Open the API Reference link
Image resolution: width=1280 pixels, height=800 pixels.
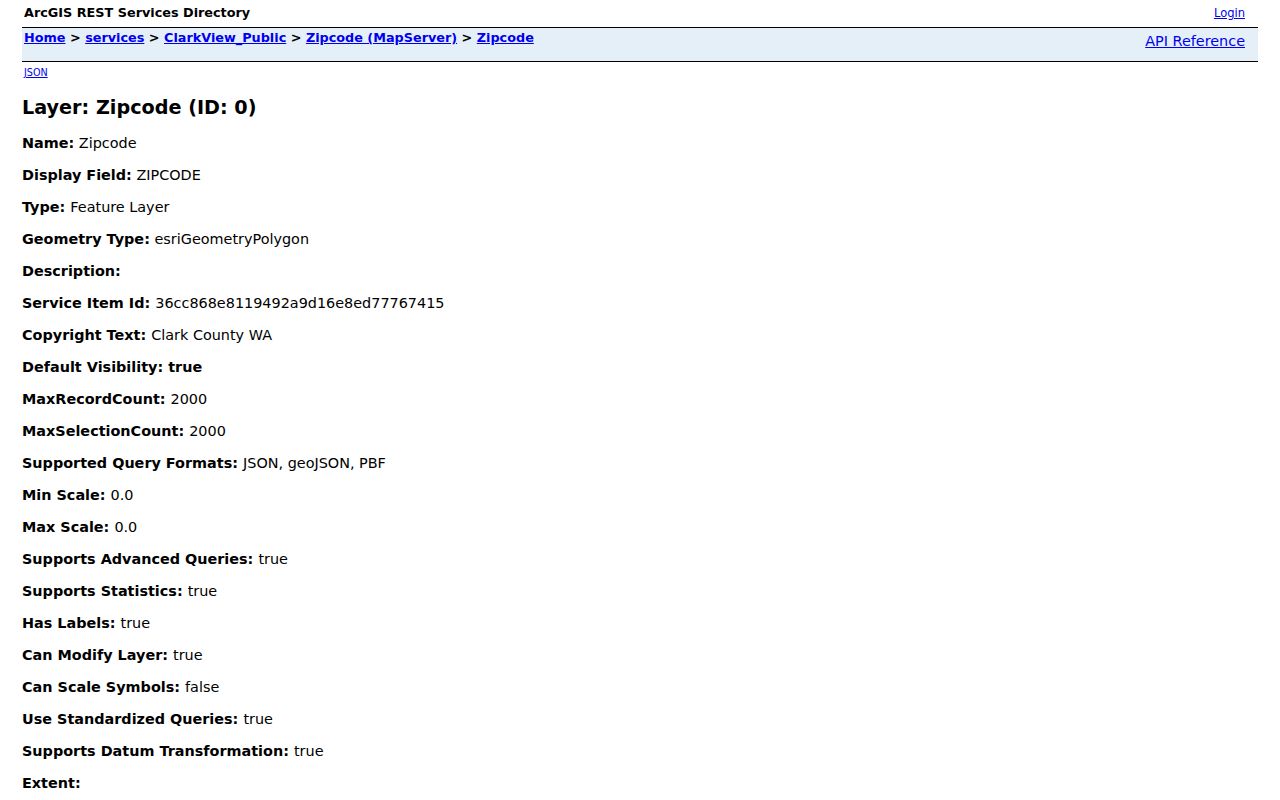[1195, 41]
